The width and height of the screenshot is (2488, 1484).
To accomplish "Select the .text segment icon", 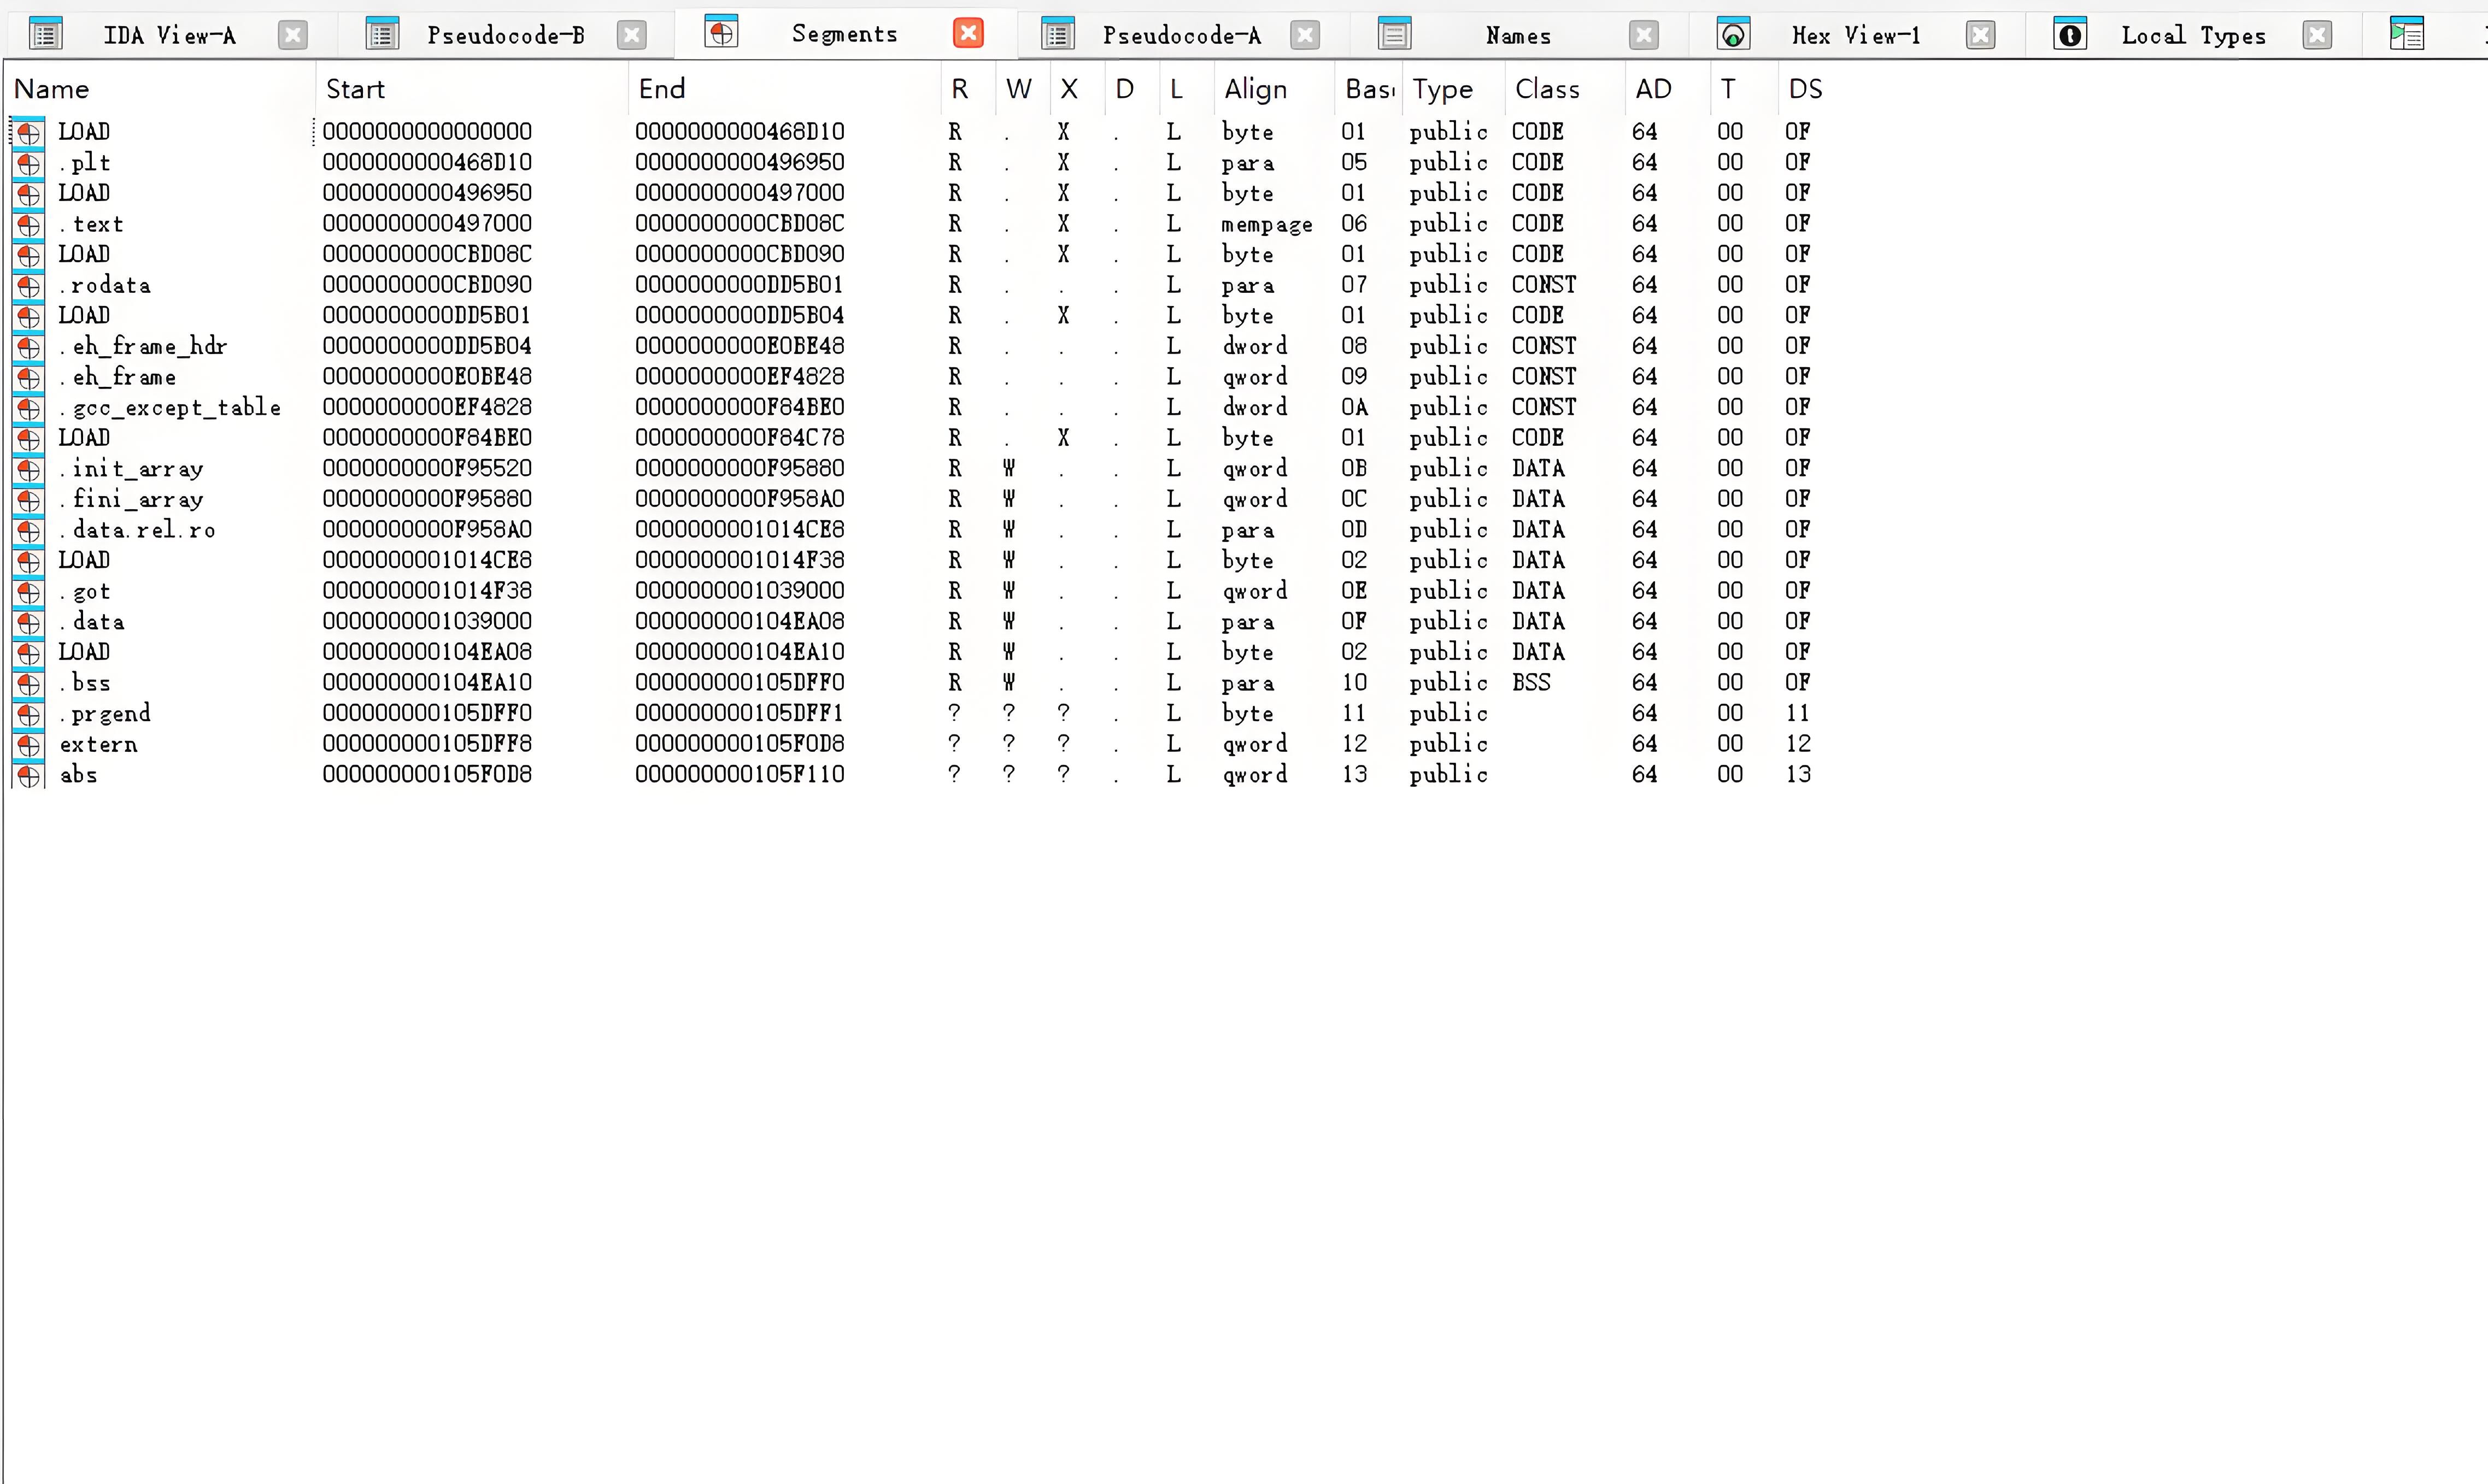I will tap(28, 224).
